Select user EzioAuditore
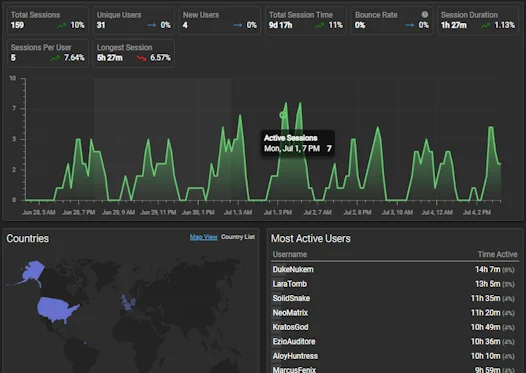 pyautogui.click(x=294, y=341)
